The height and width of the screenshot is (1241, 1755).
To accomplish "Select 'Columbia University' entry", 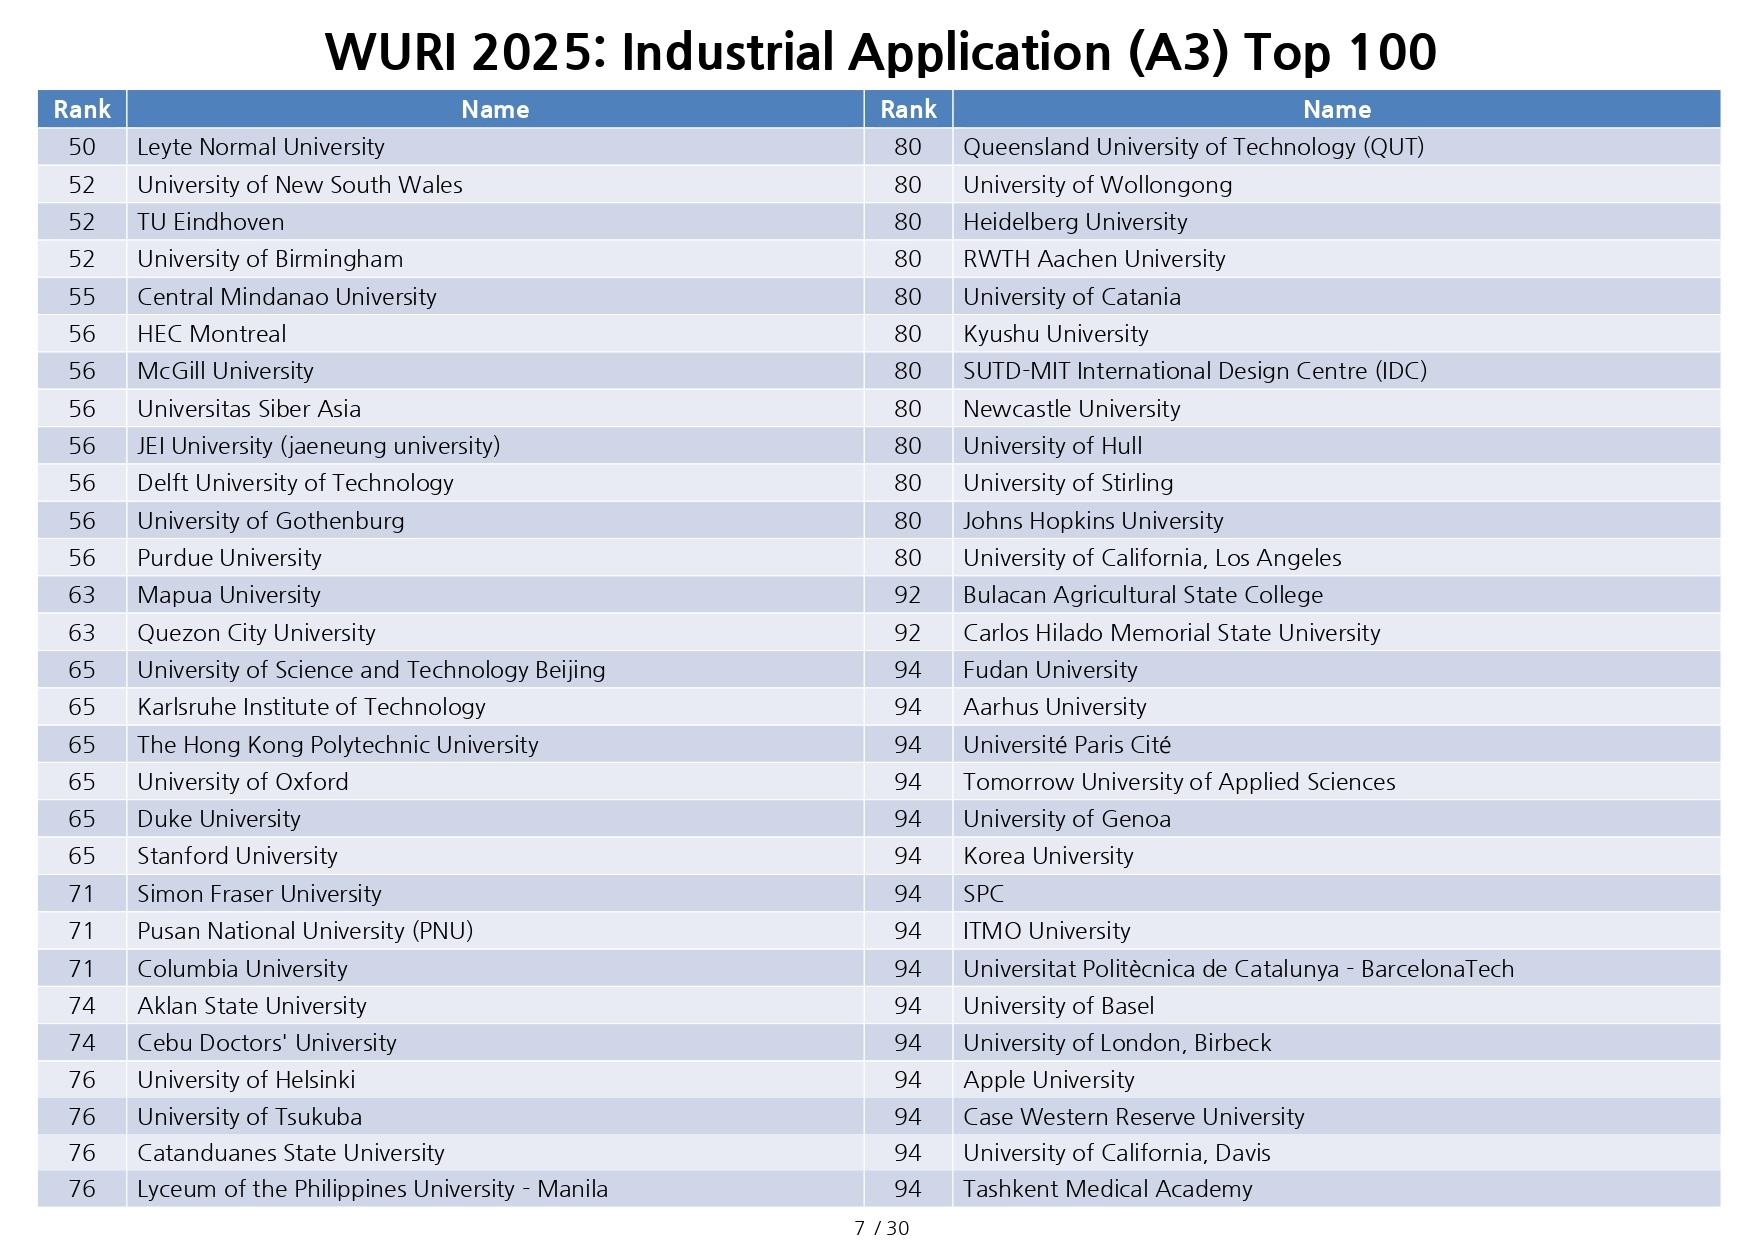I will point(242,969).
